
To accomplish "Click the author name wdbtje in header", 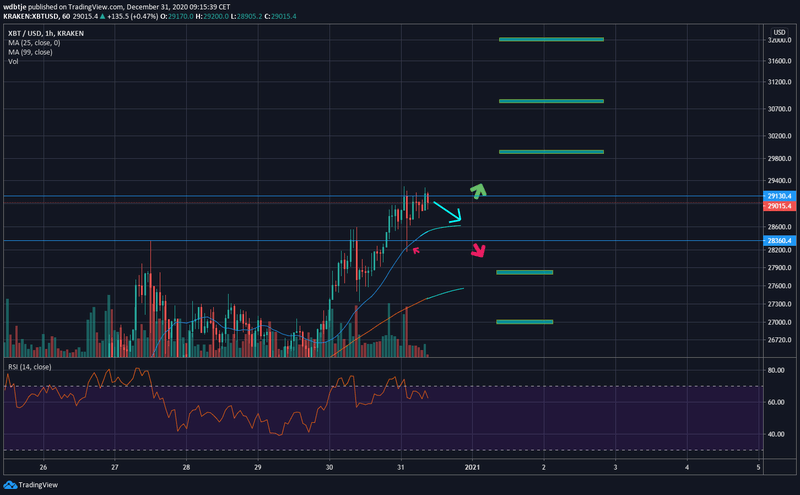I will click(x=13, y=7).
